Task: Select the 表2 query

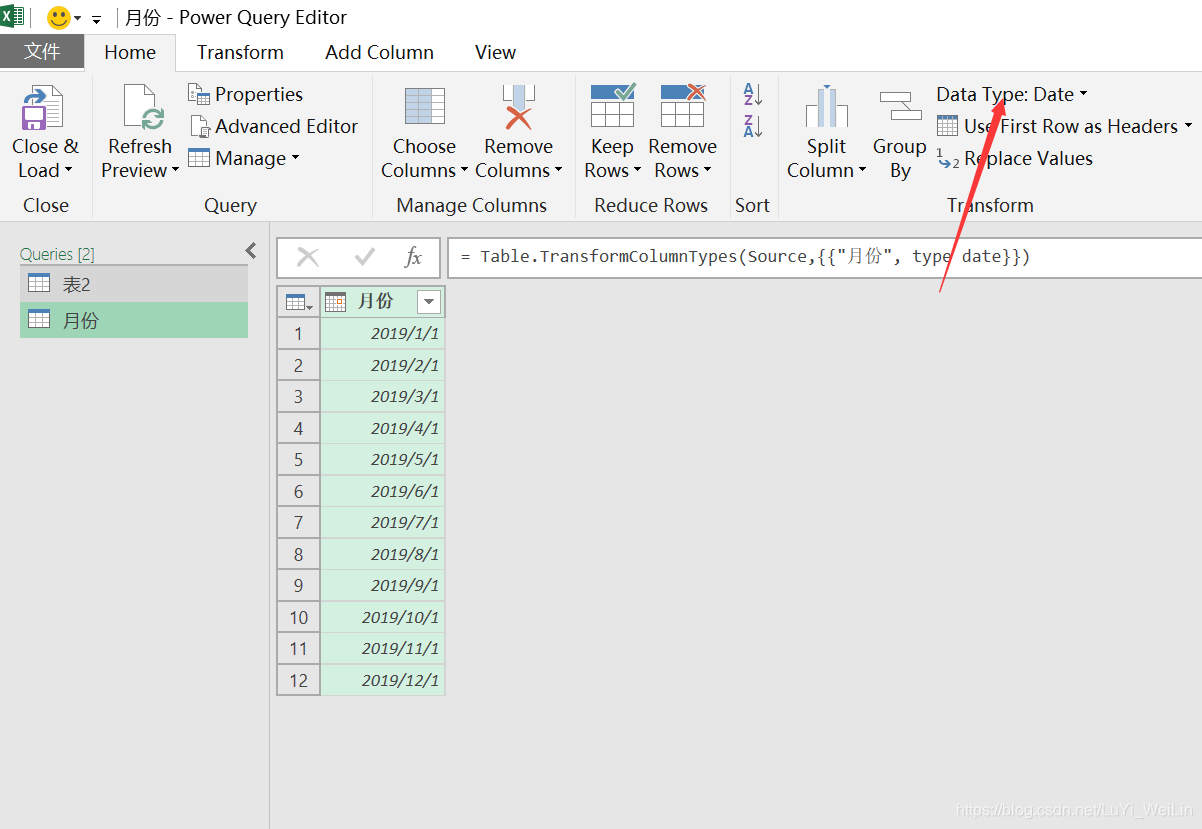Action: pyautogui.click(x=134, y=284)
